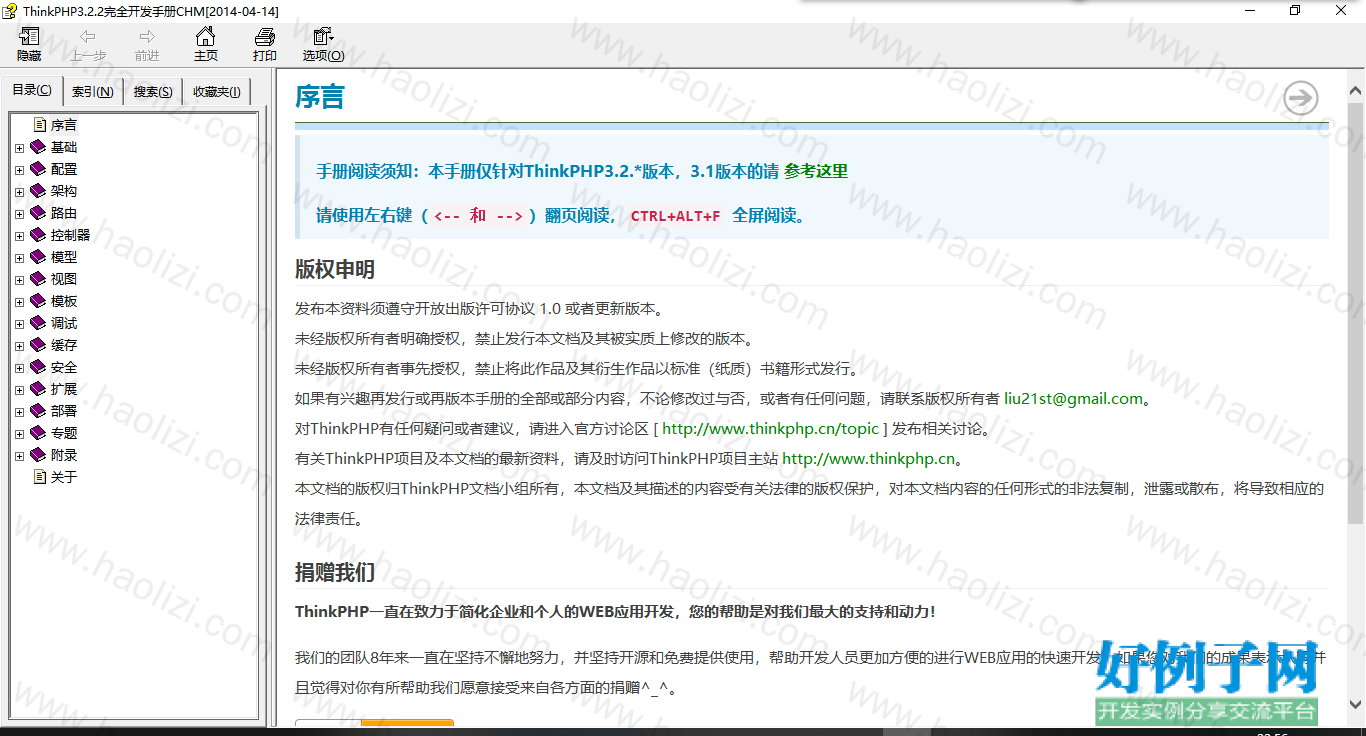Click the book icon beside 安全

(38, 367)
